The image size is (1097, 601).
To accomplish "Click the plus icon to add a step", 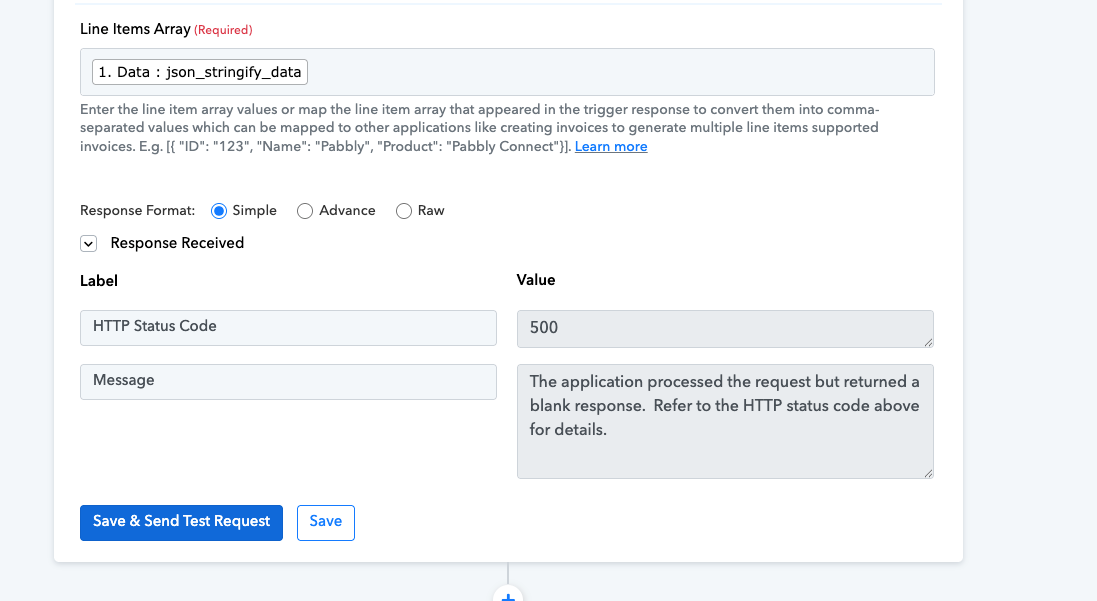I will [508, 595].
